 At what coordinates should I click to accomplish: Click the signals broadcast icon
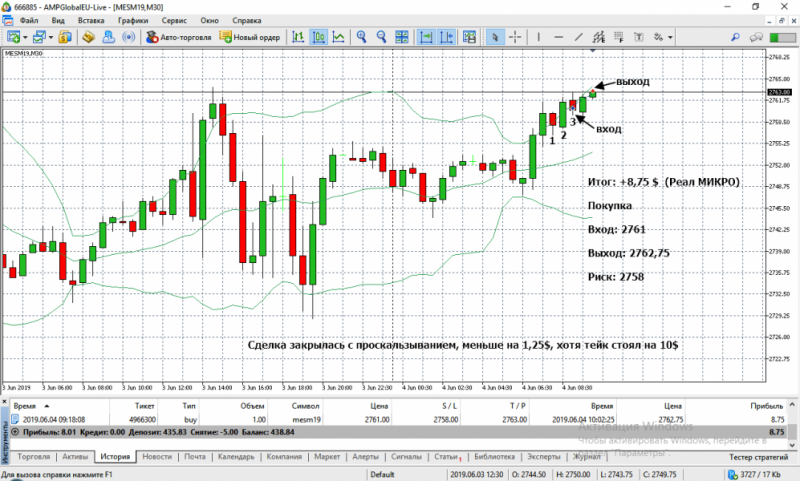point(129,37)
